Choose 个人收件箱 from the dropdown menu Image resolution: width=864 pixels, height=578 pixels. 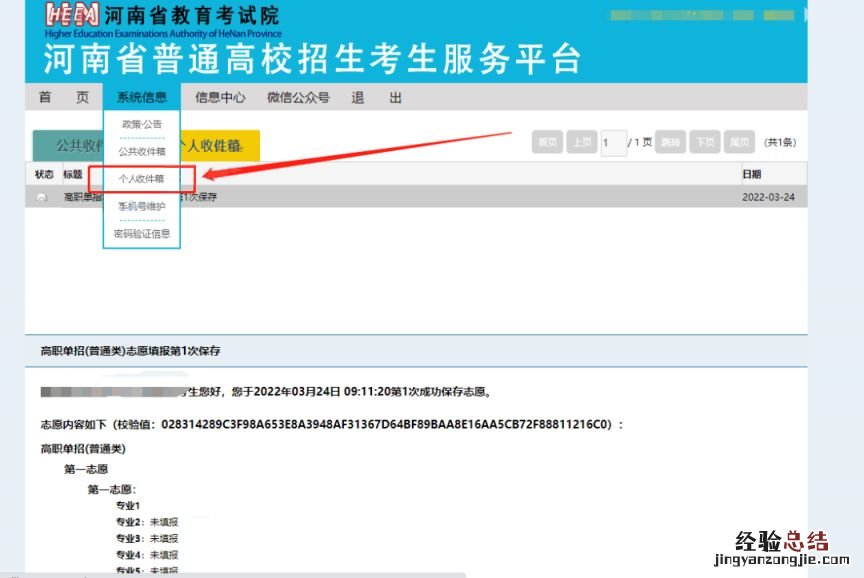pos(141,179)
